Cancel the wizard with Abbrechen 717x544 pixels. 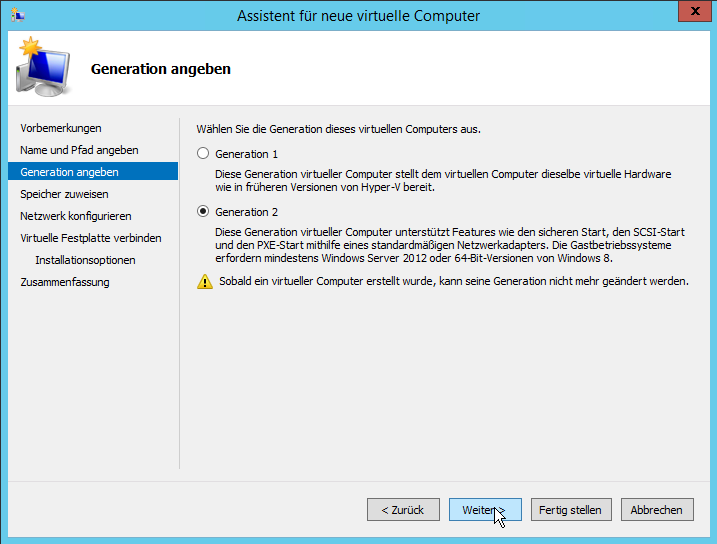click(x=656, y=510)
